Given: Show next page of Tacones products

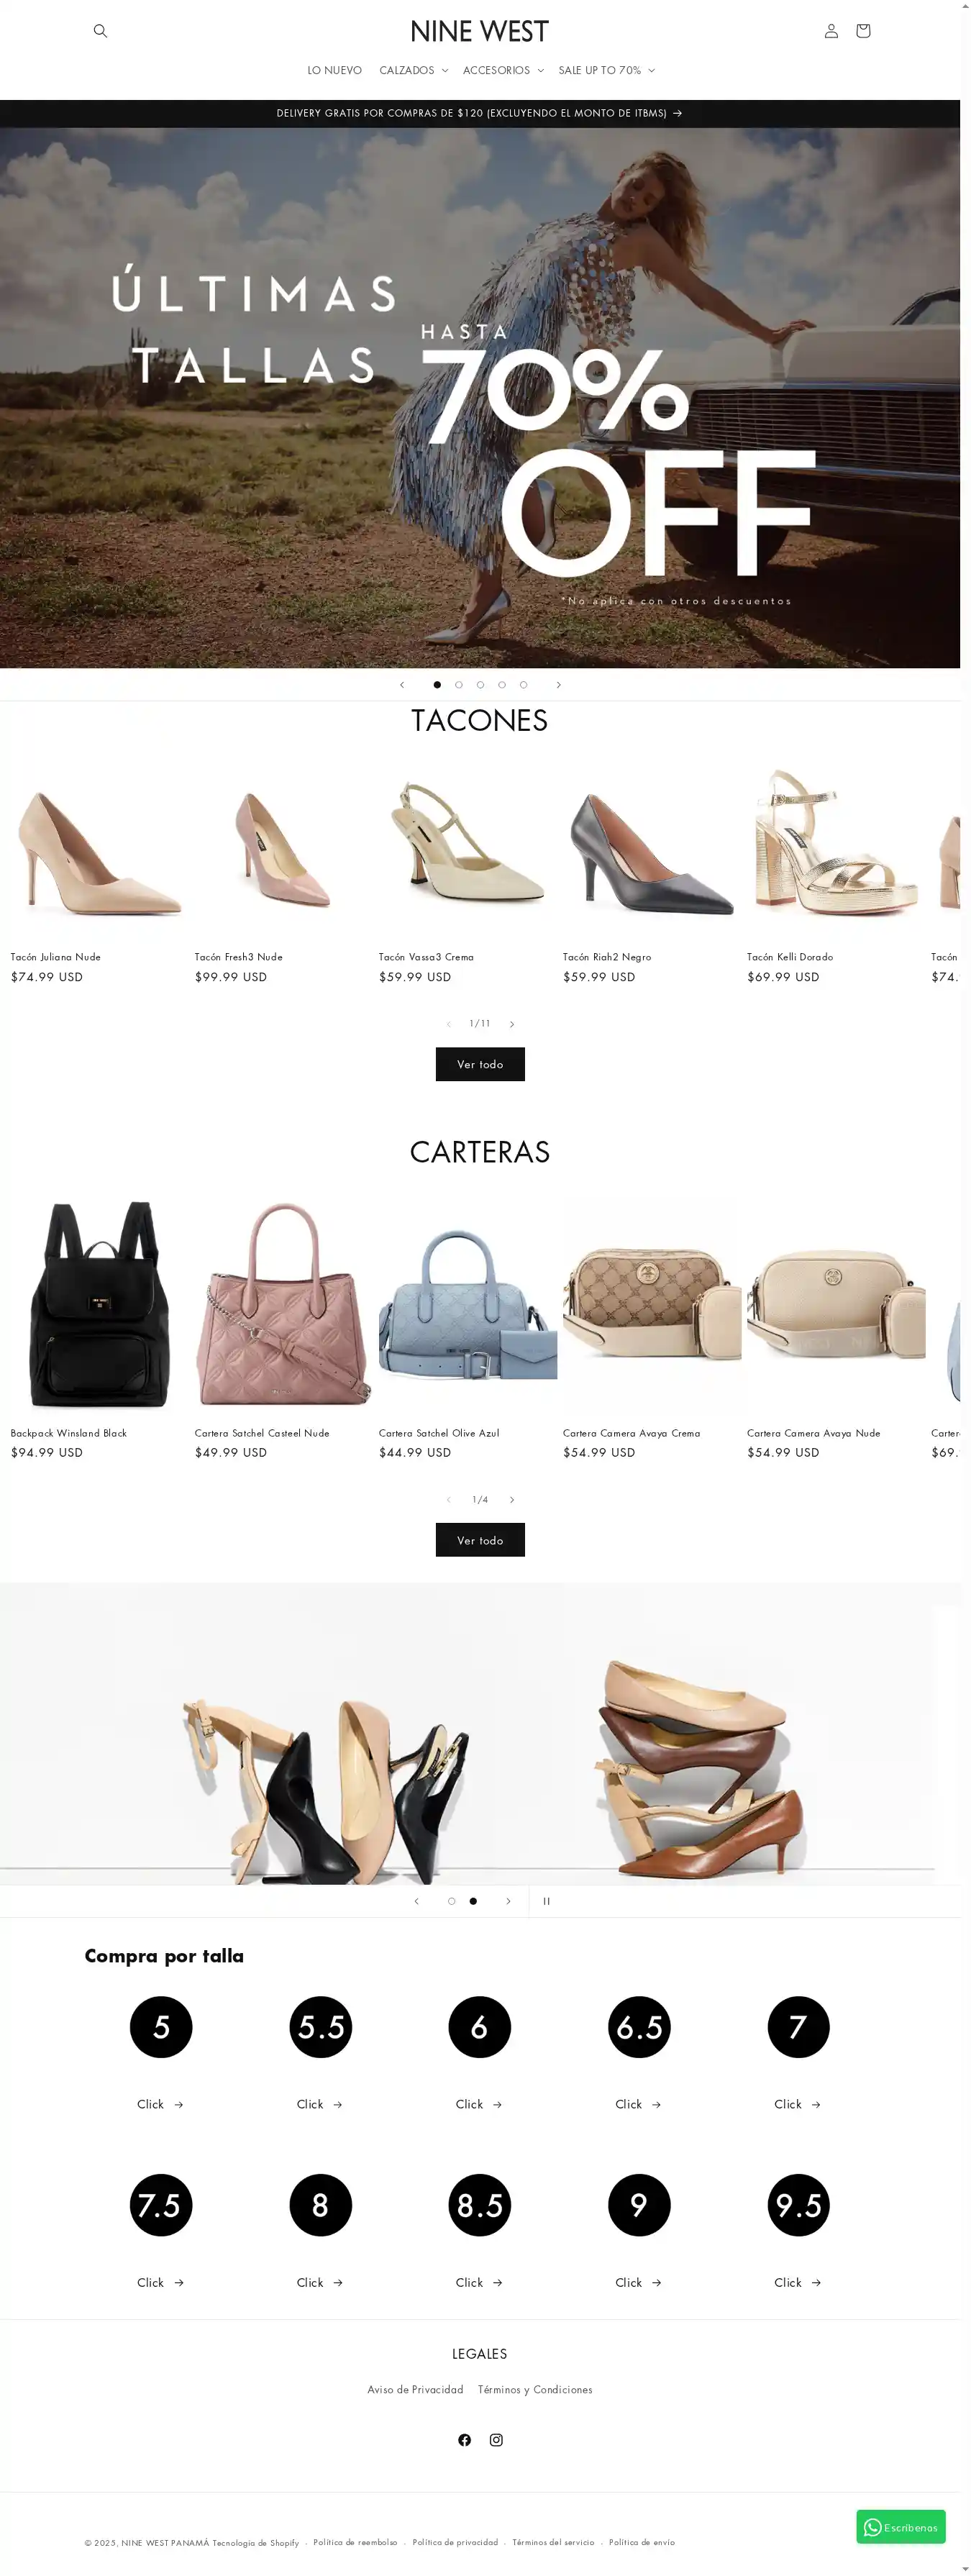Looking at the screenshot, I should point(512,1024).
